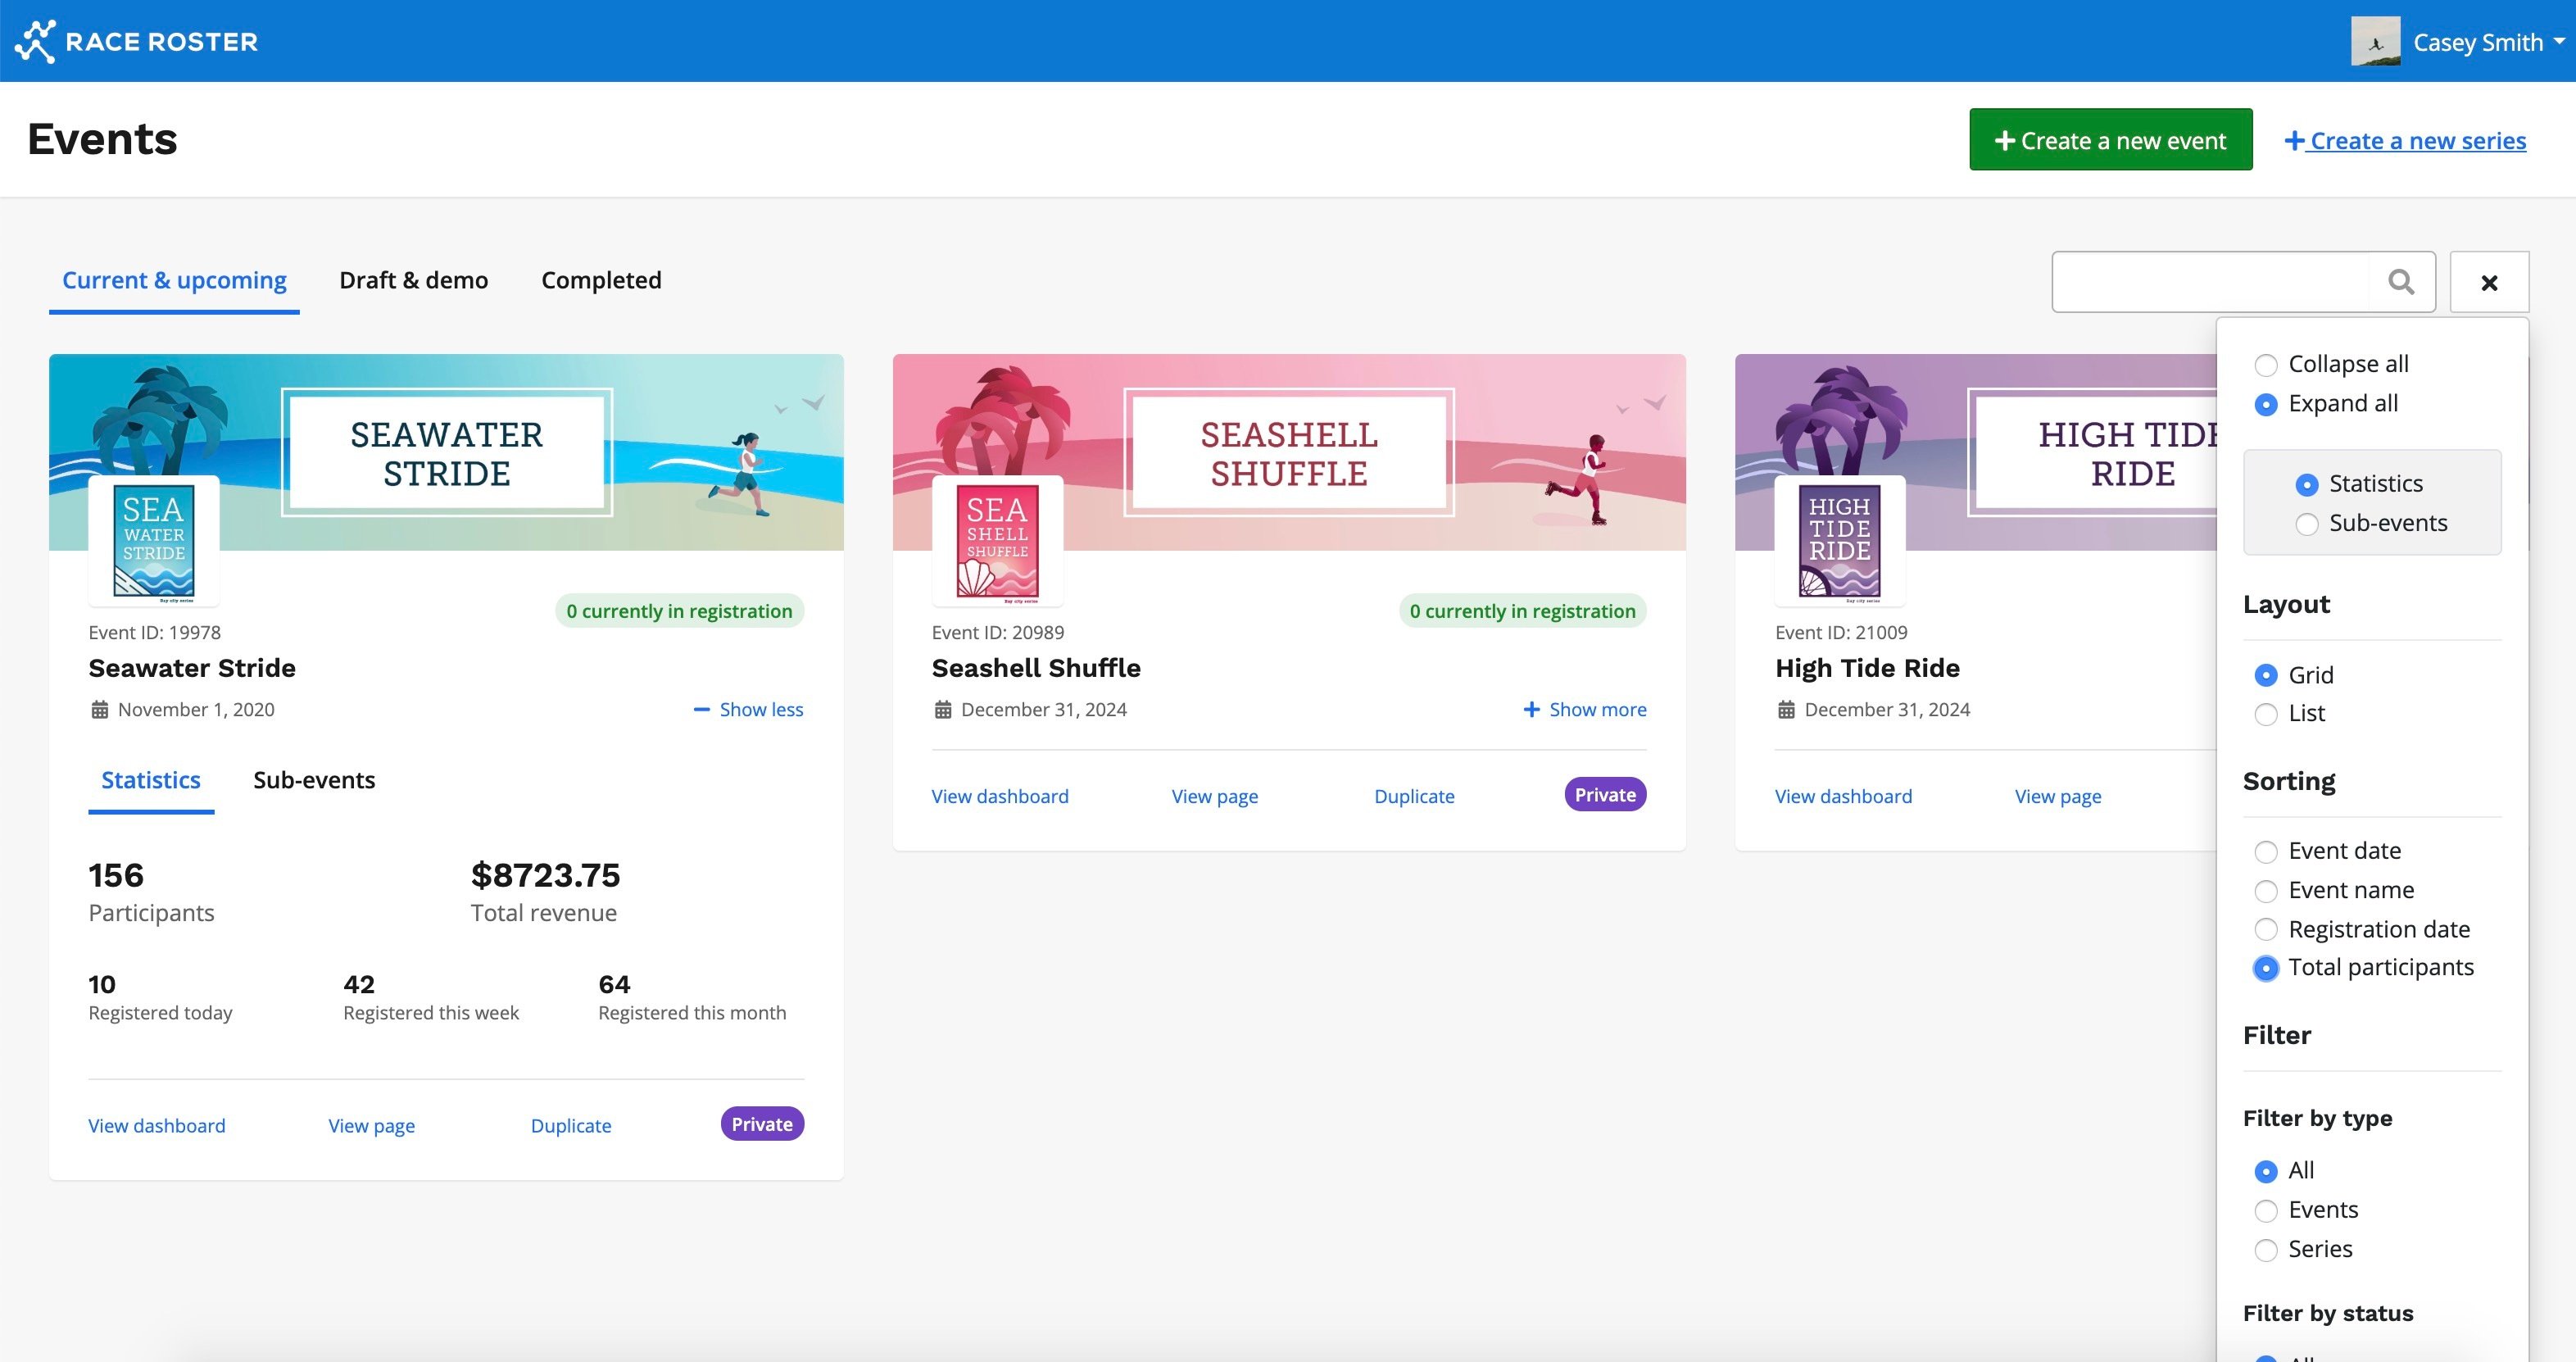Open the Casey Smith account dropdown arrow
This screenshot has height=1362, width=2576.
tap(2558, 42)
